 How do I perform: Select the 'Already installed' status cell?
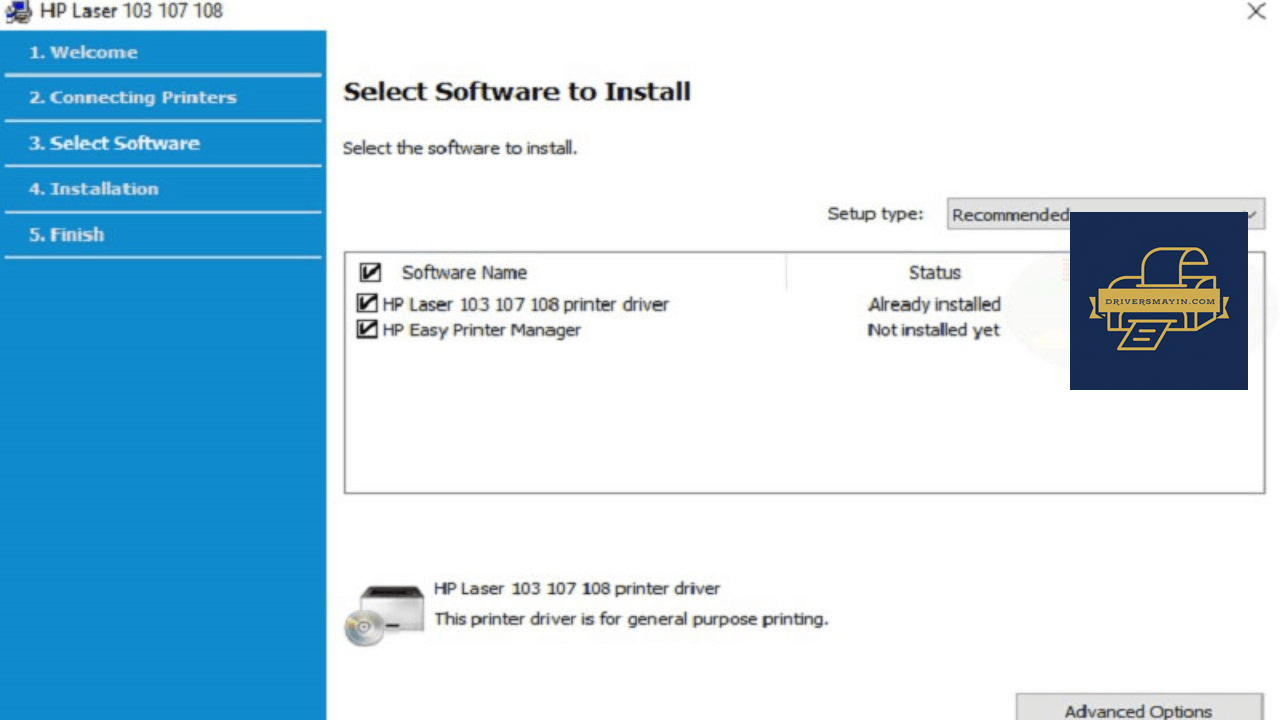[934, 304]
